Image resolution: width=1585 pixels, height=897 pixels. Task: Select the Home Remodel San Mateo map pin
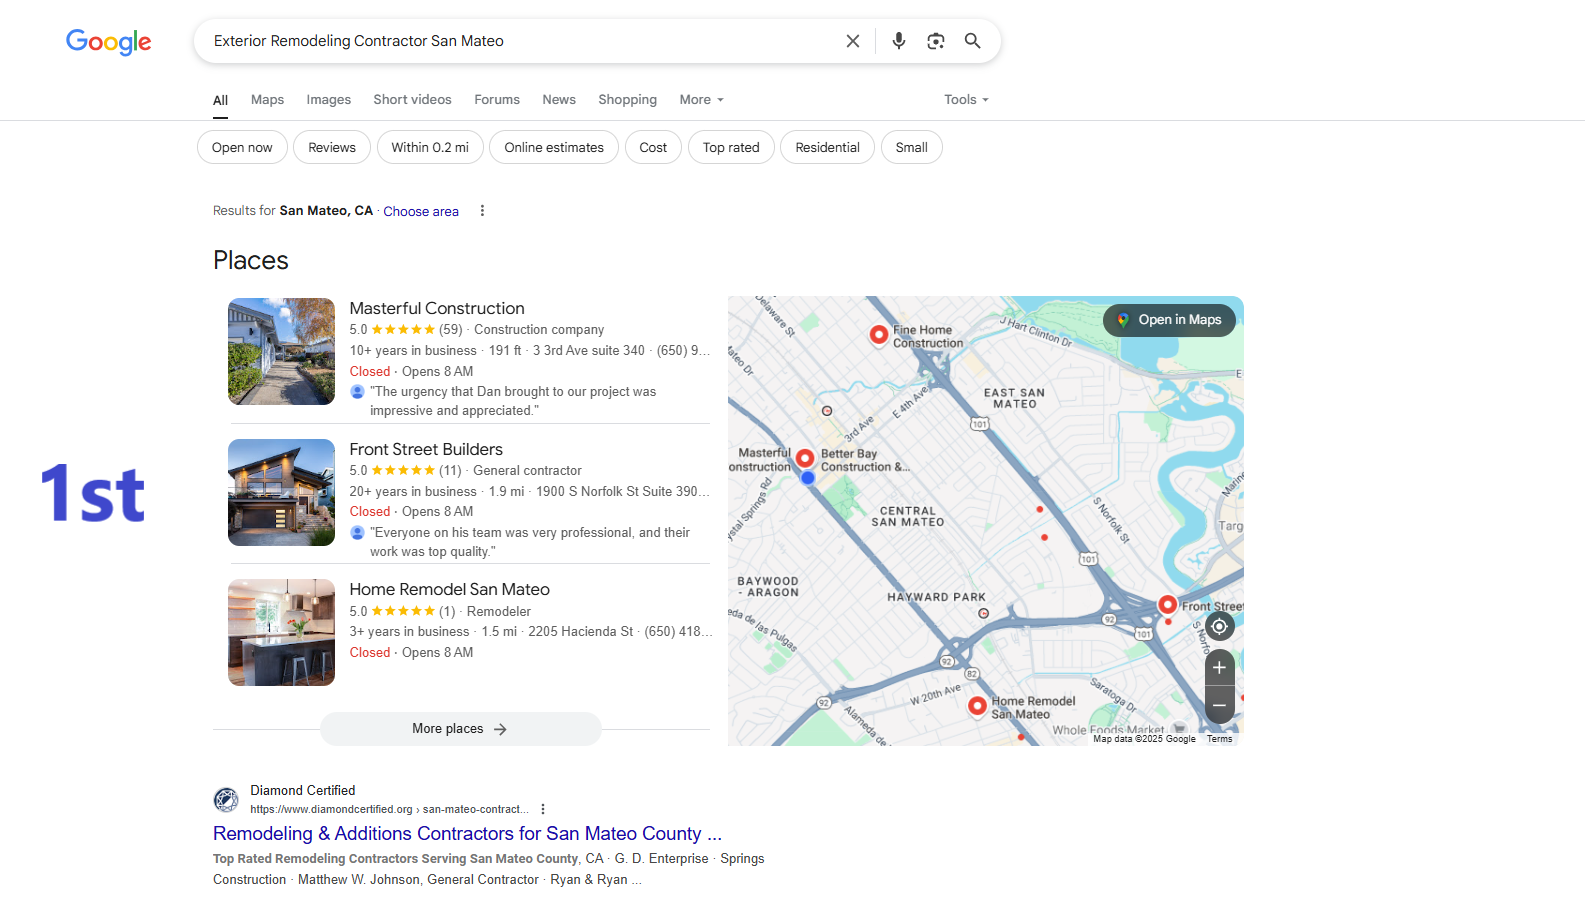[978, 706]
